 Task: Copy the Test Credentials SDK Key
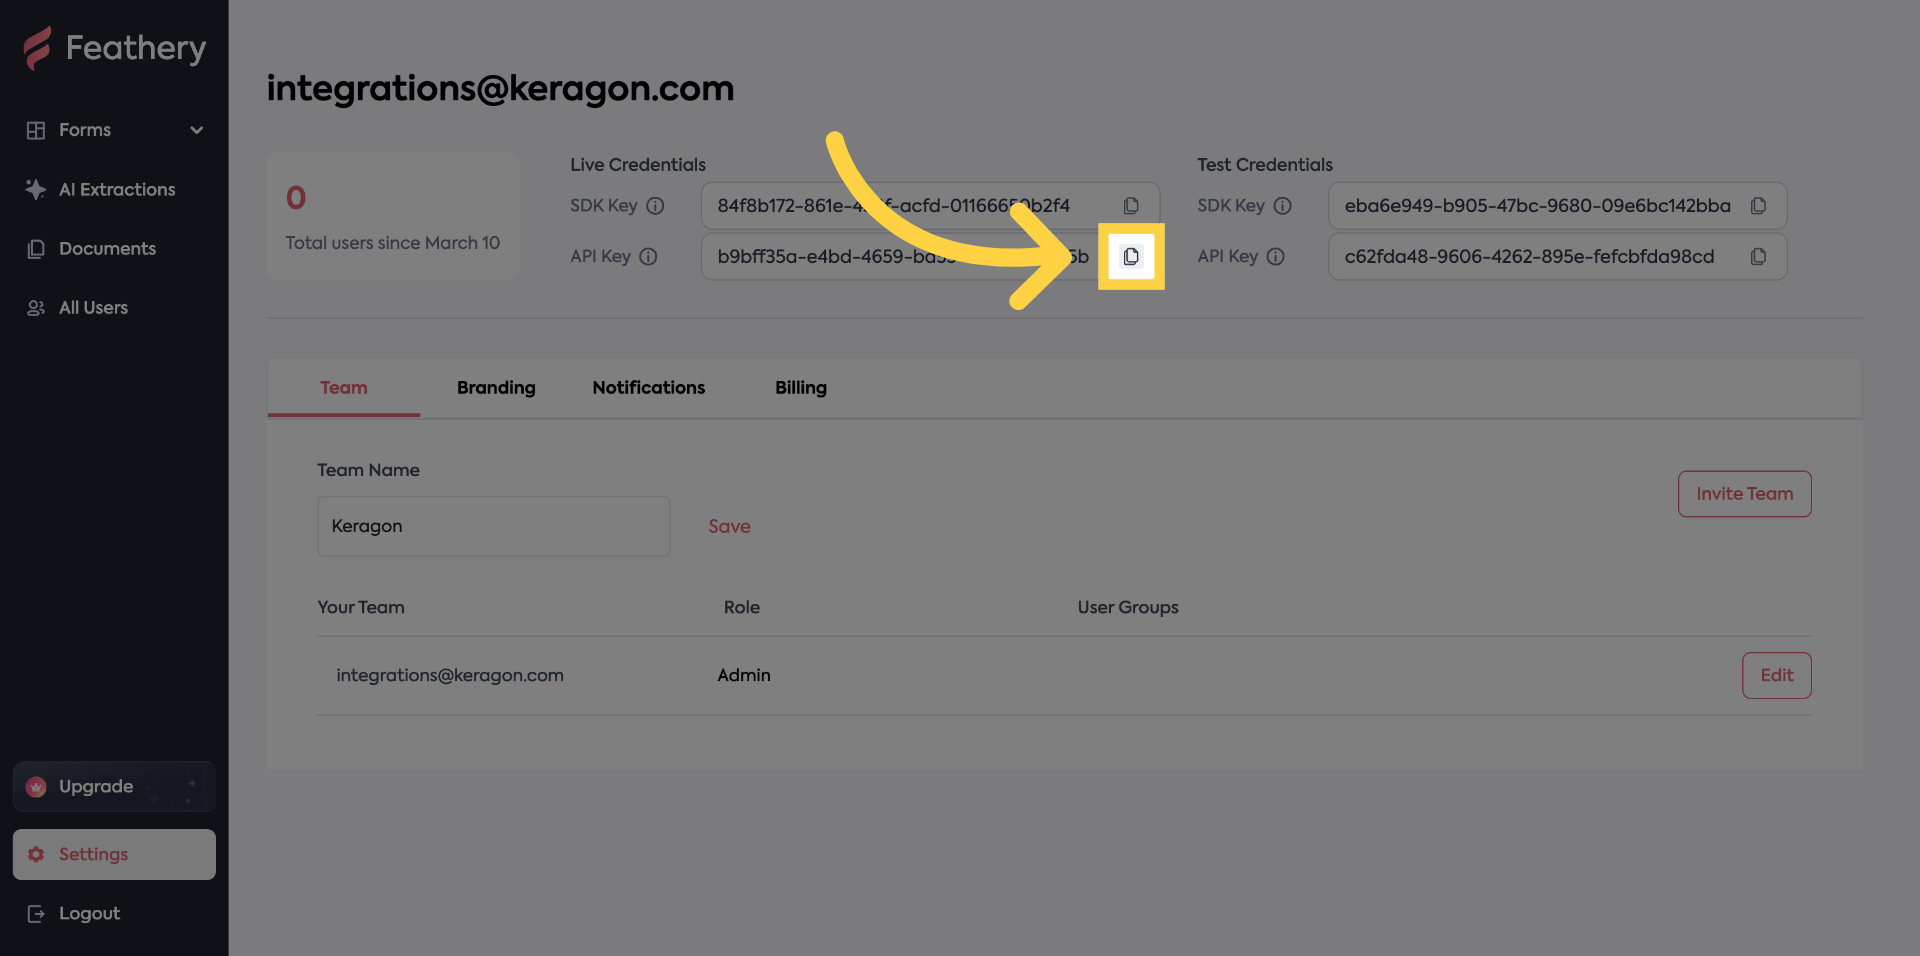click(x=1758, y=205)
